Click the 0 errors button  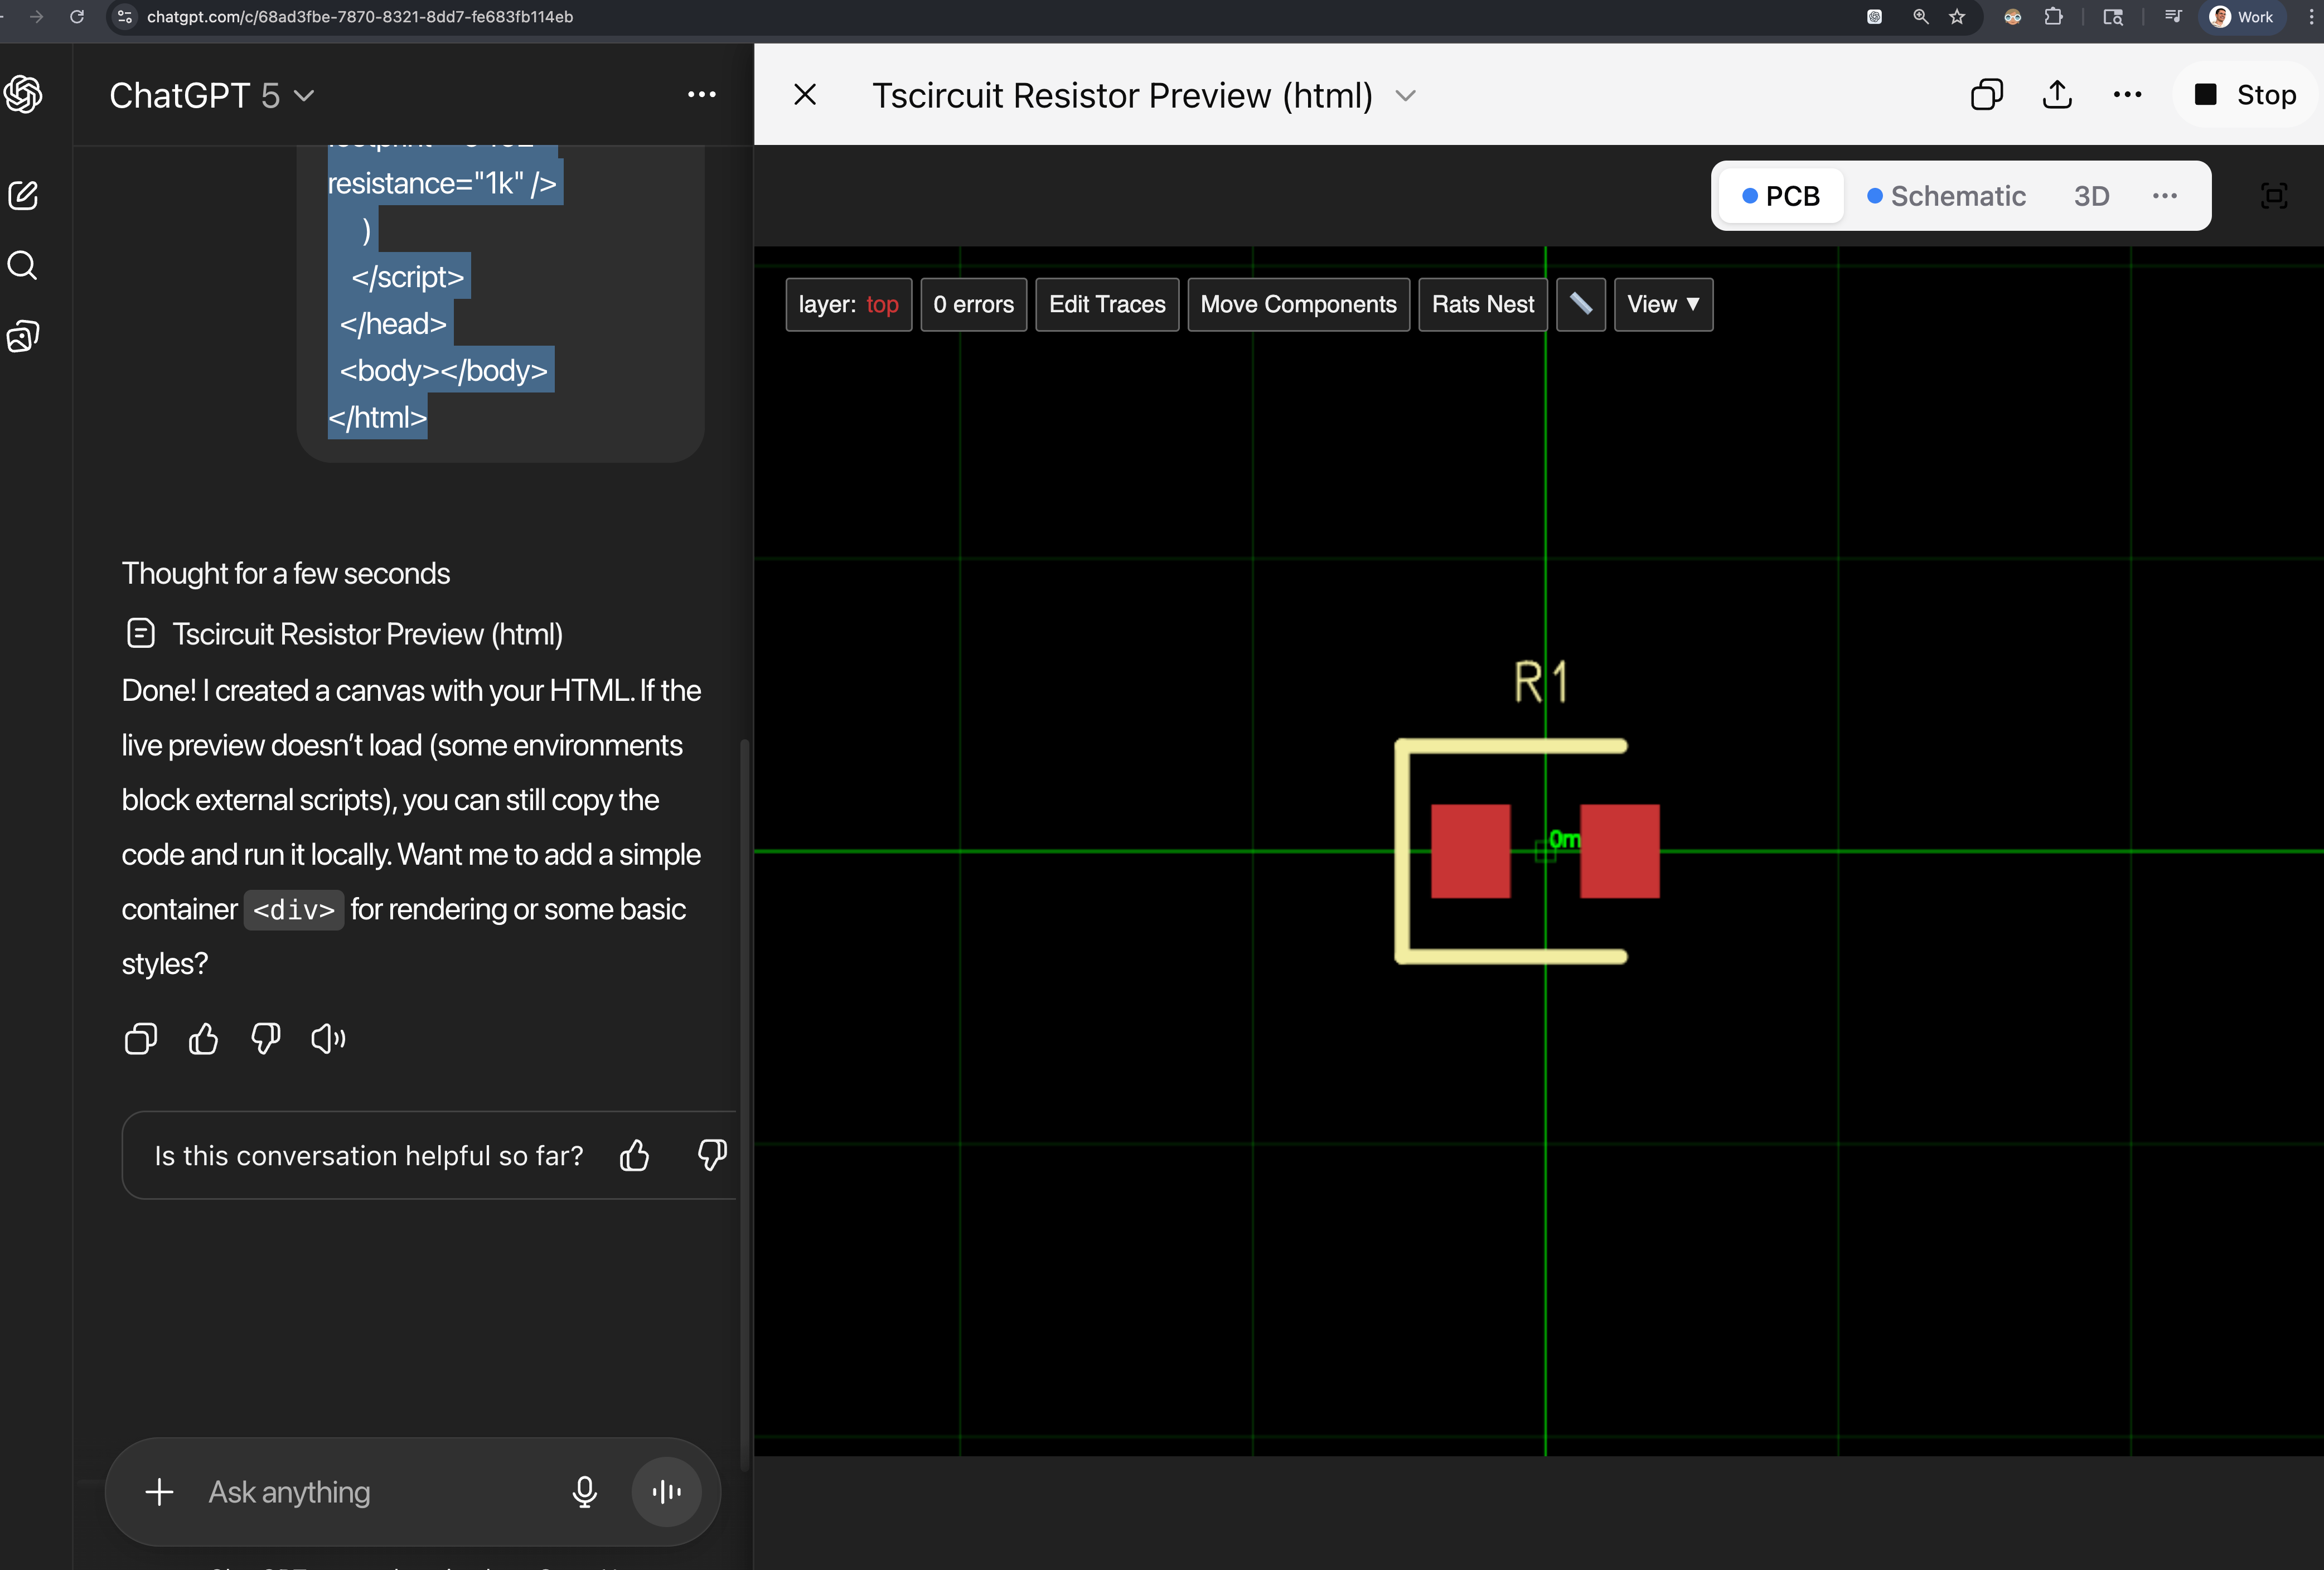(x=973, y=304)
